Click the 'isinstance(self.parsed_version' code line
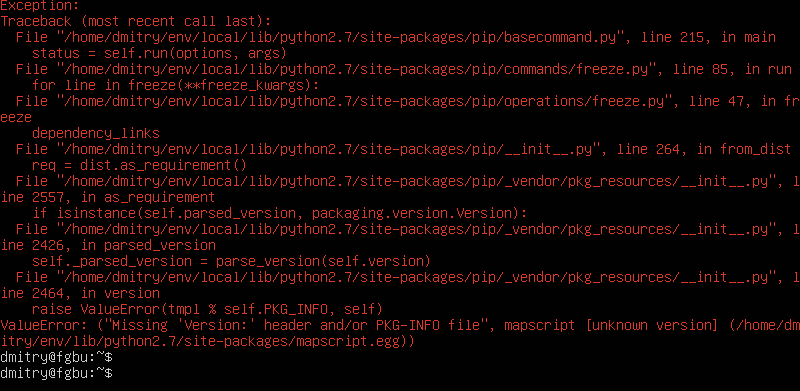Screen dimensions: 800x391 pos(279,213)
